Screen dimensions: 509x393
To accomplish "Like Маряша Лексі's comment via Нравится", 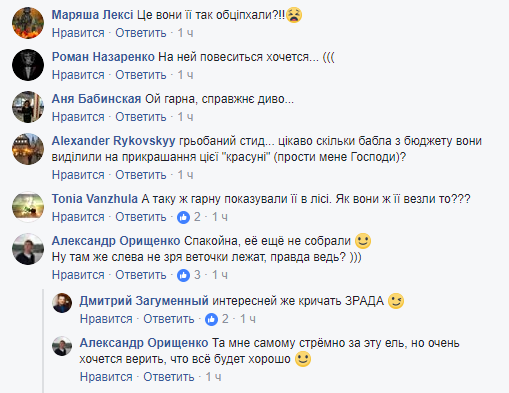I will click(78, 33).
